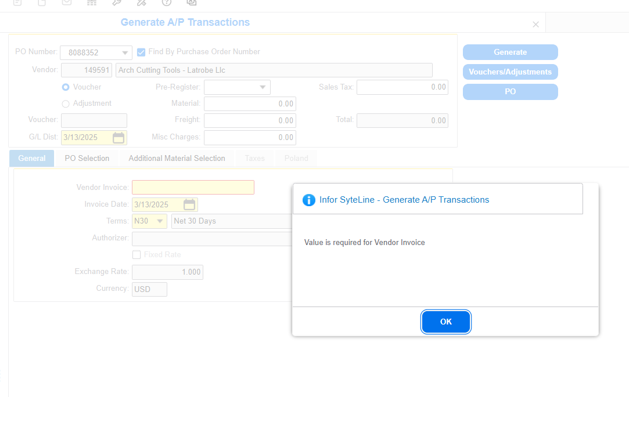Open the Pre-Register dropdown list
Viewport: 629px width, 430px height.
tap(262, 87)
